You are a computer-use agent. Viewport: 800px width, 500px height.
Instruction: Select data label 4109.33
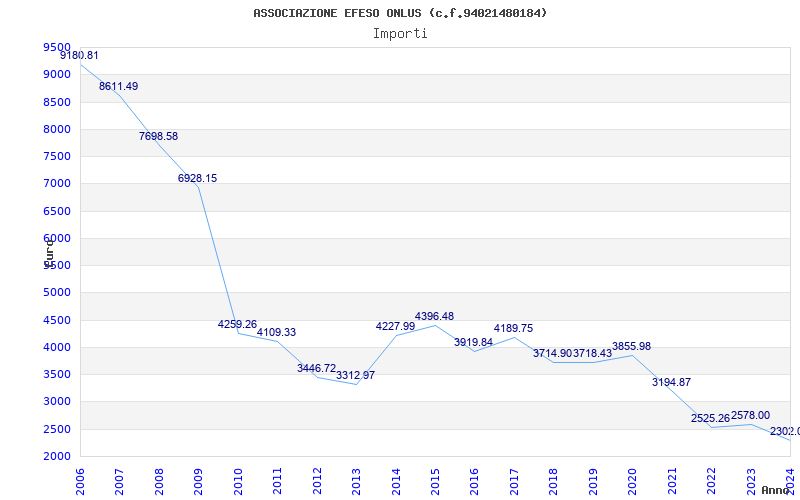coord(276,332)
